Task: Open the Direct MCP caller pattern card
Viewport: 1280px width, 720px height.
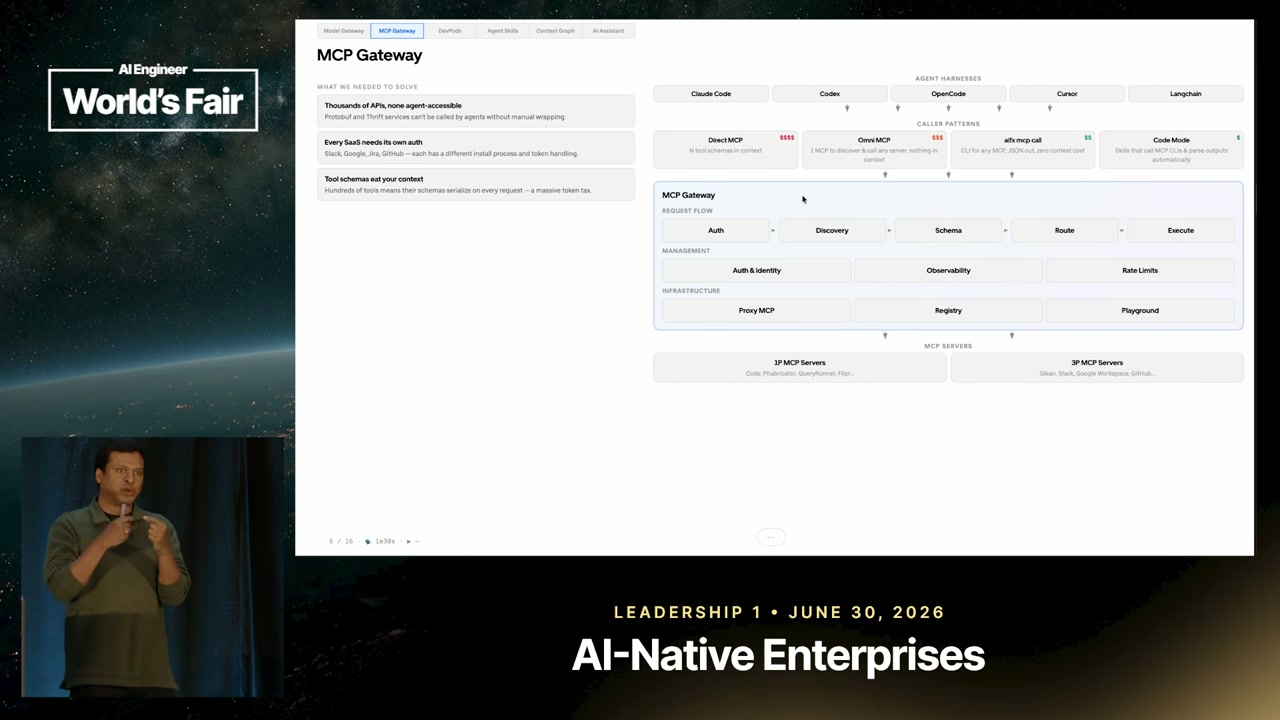Action: pyautogui.click(x=725, y=148)
